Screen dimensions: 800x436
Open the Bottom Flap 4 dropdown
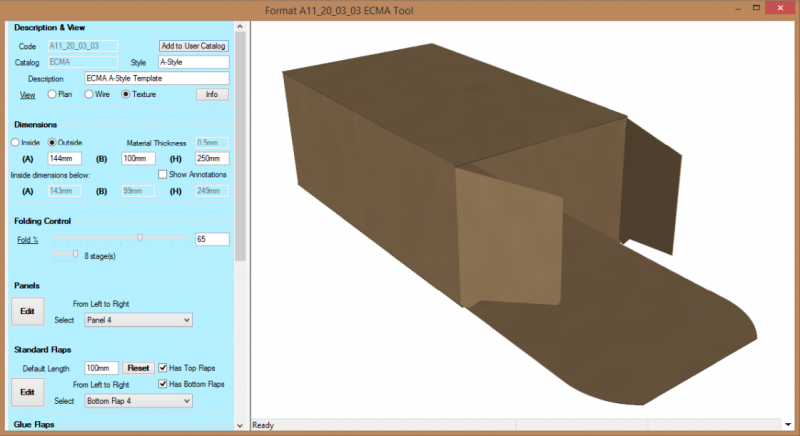coord(138,401)
